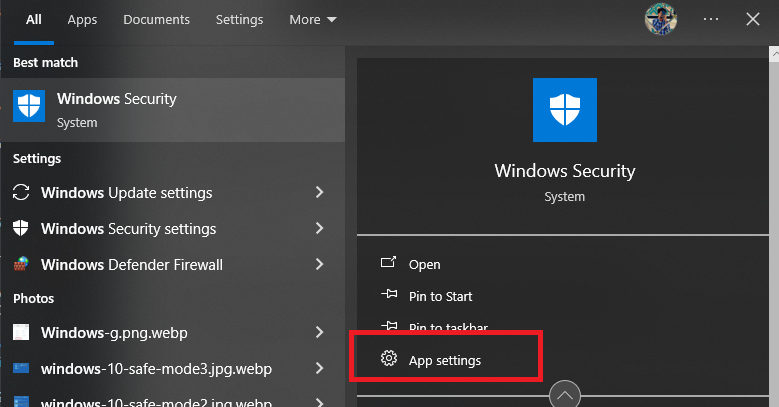Expand Windows Defender Firewall arrow

click(319, 265)
